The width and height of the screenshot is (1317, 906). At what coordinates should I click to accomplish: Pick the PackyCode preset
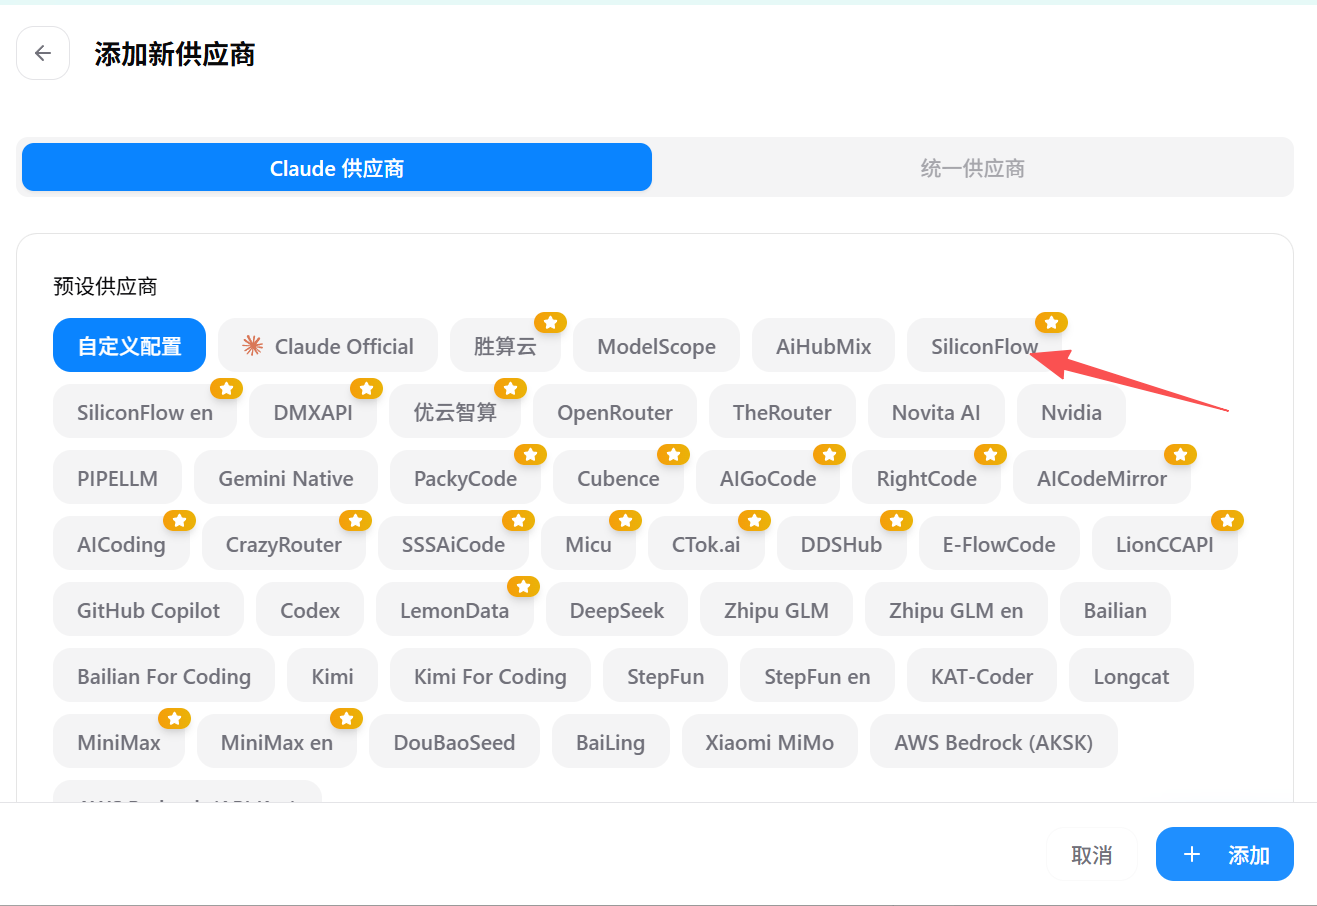pos(465,478)
